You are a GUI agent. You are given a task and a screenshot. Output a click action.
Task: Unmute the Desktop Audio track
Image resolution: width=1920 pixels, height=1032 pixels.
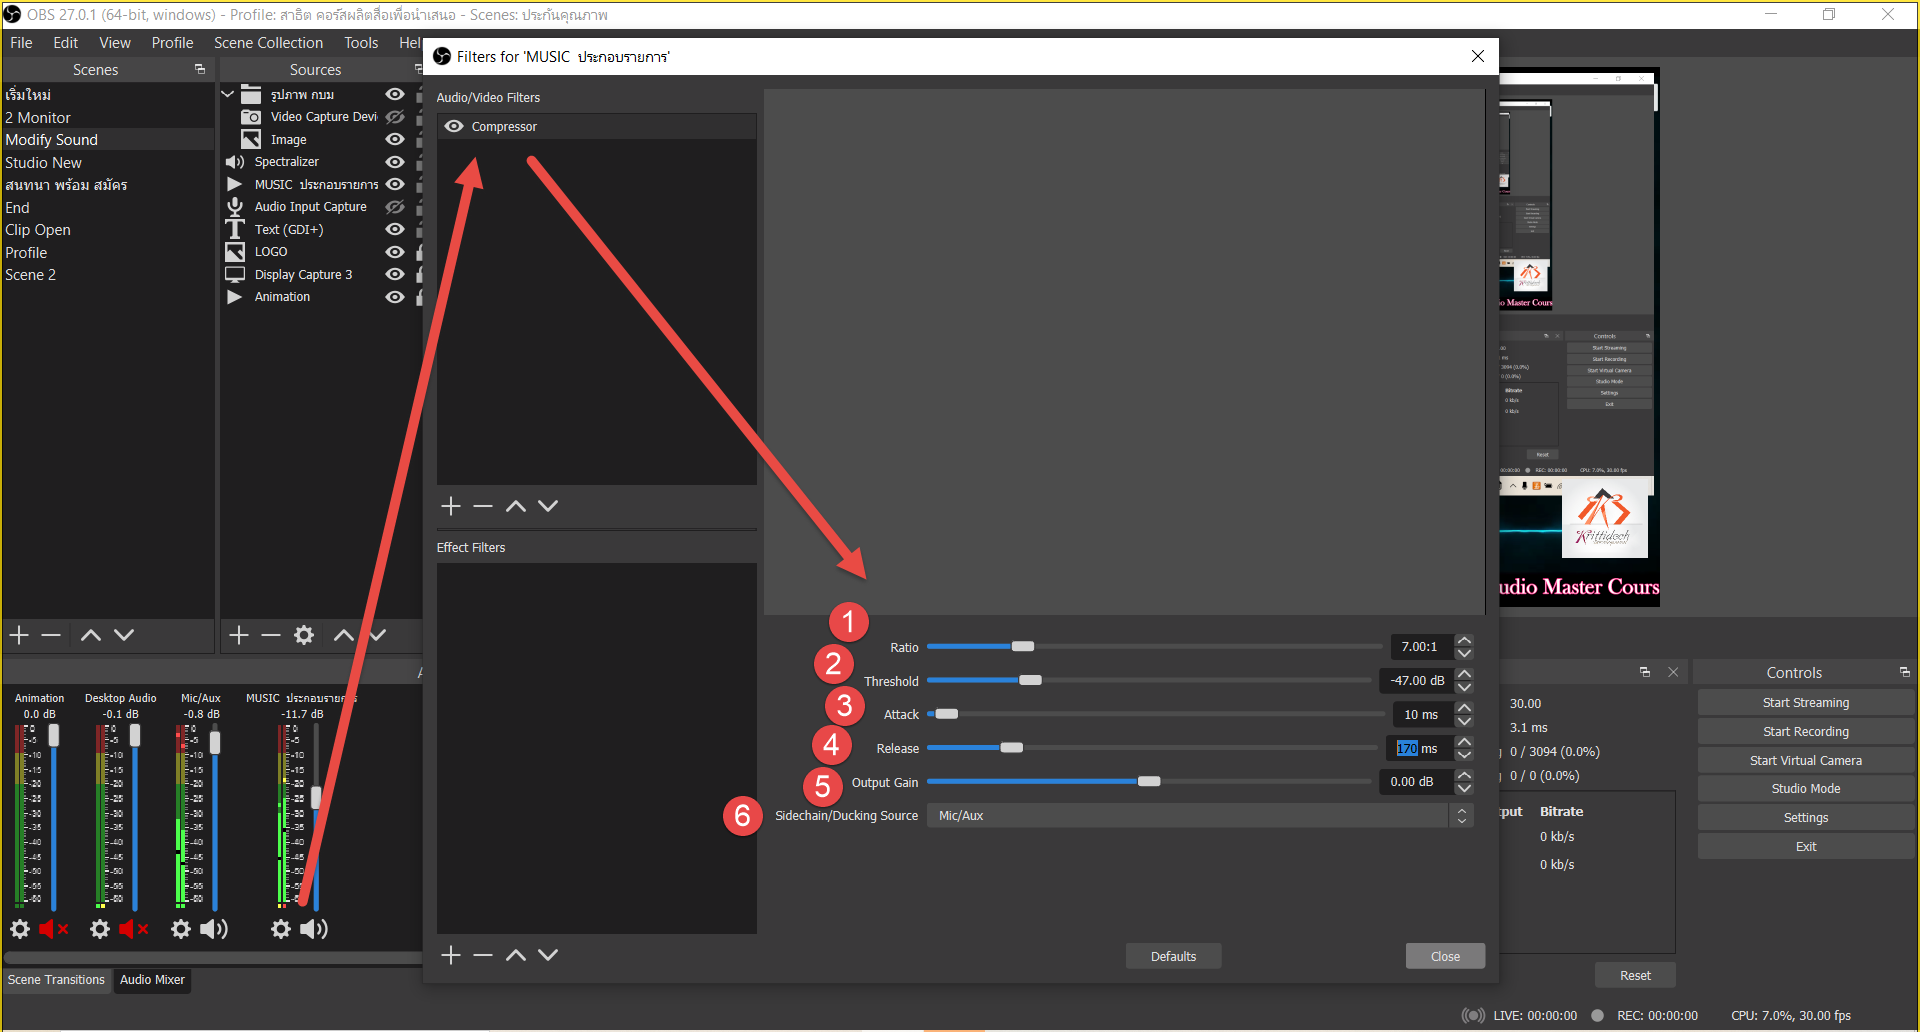[x=133, y=929]
